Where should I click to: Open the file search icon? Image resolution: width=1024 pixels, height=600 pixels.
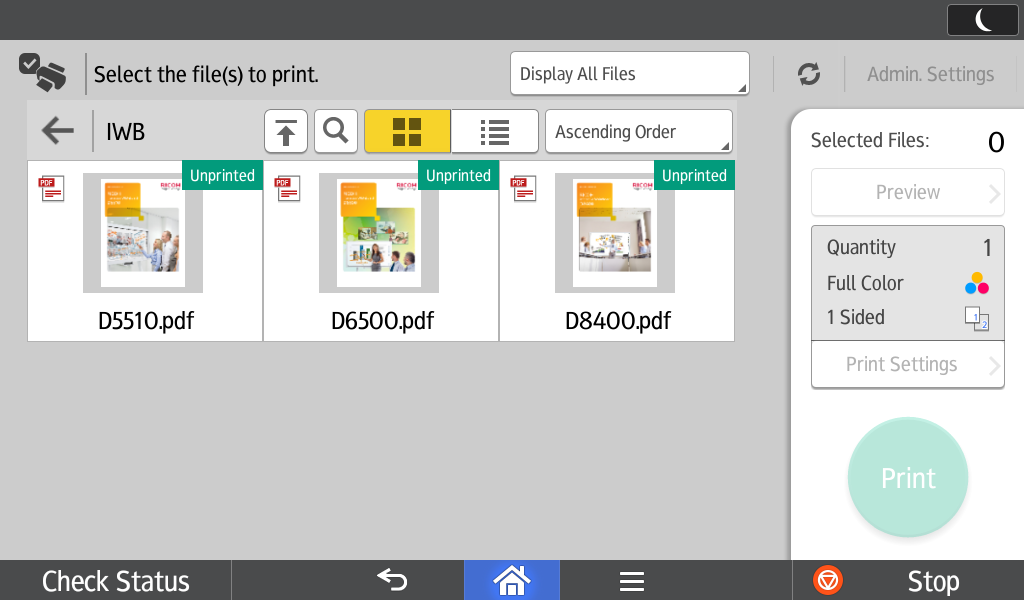point(336,131)
